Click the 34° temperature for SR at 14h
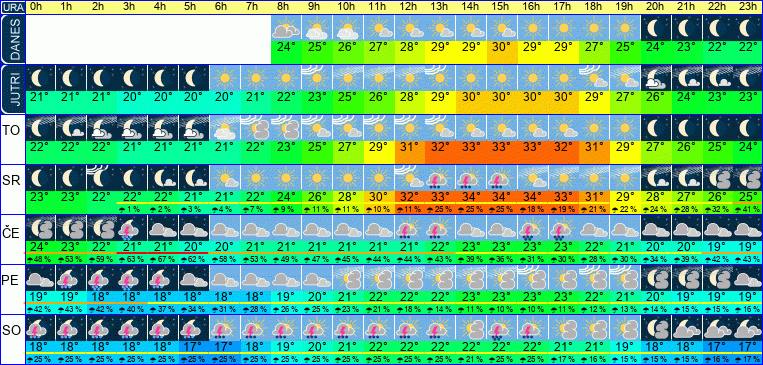763x365 pixels. (x=471, y=197)
